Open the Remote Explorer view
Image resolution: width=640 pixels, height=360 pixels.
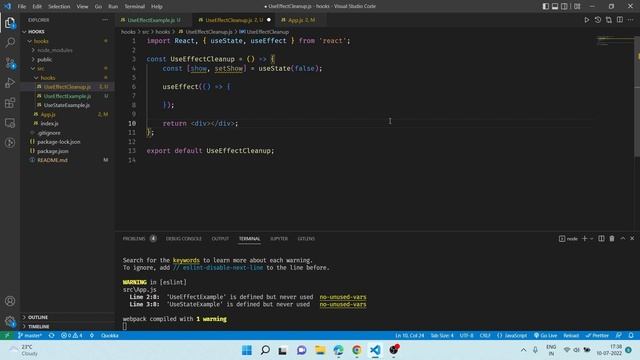coord(10,123)
